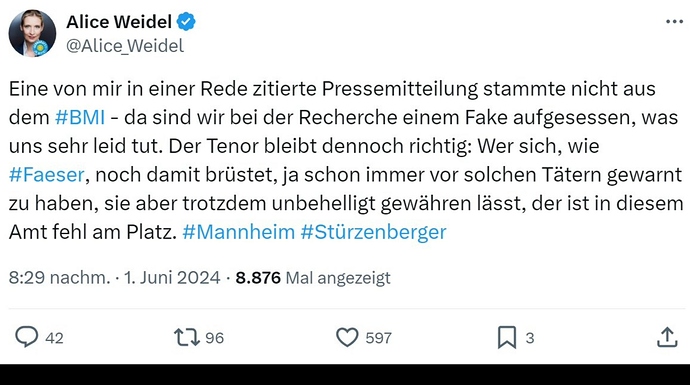Screen dimensions: 690x385
Task: Click the reply count 42
Action: coord(54,338)
